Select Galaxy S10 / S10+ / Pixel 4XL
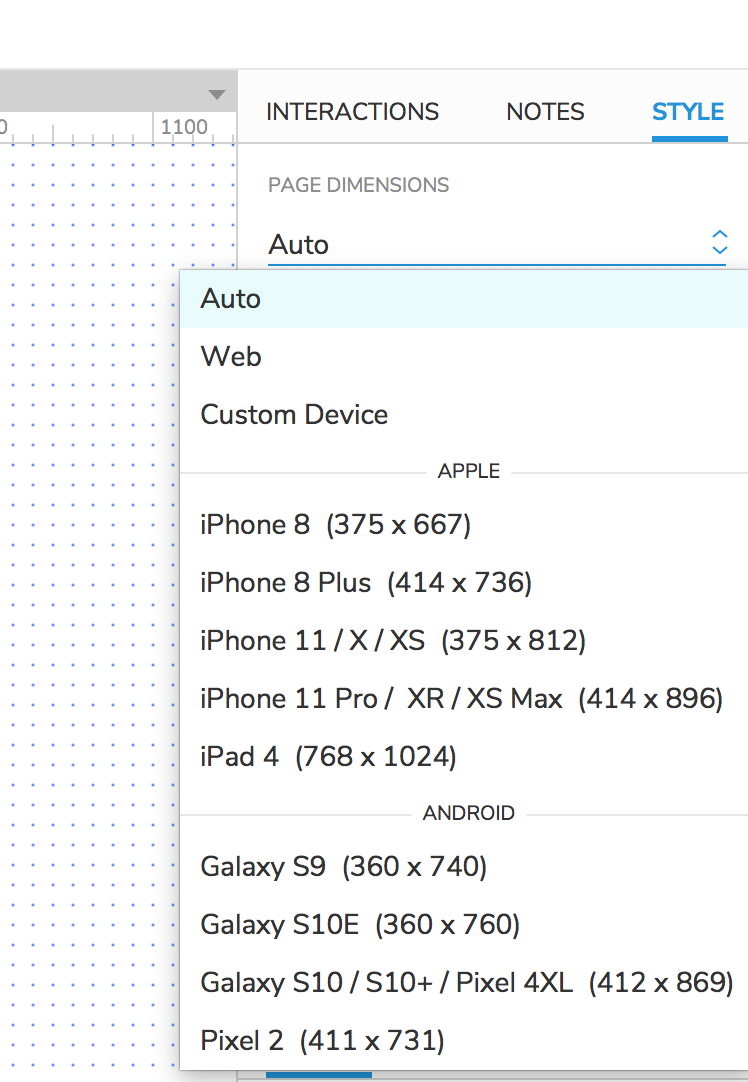This screenshot has width=748, height=1082. pyautogui.click(x=464, y=983)
